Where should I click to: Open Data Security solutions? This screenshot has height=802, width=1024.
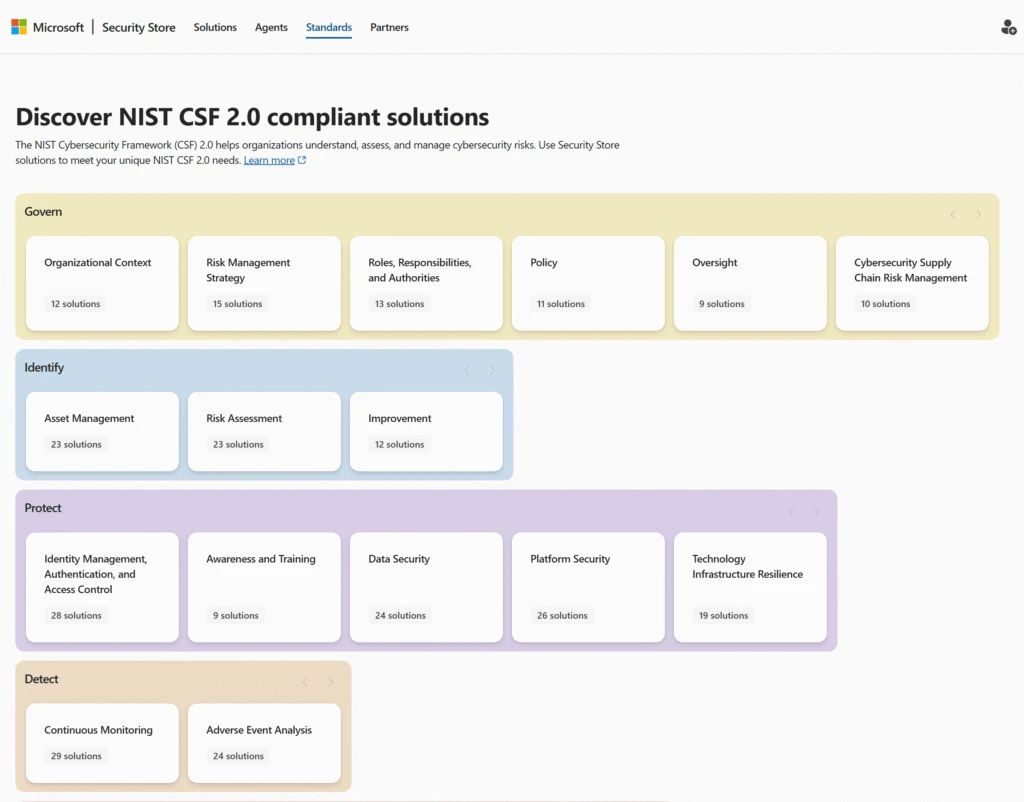tap(426, 587)
